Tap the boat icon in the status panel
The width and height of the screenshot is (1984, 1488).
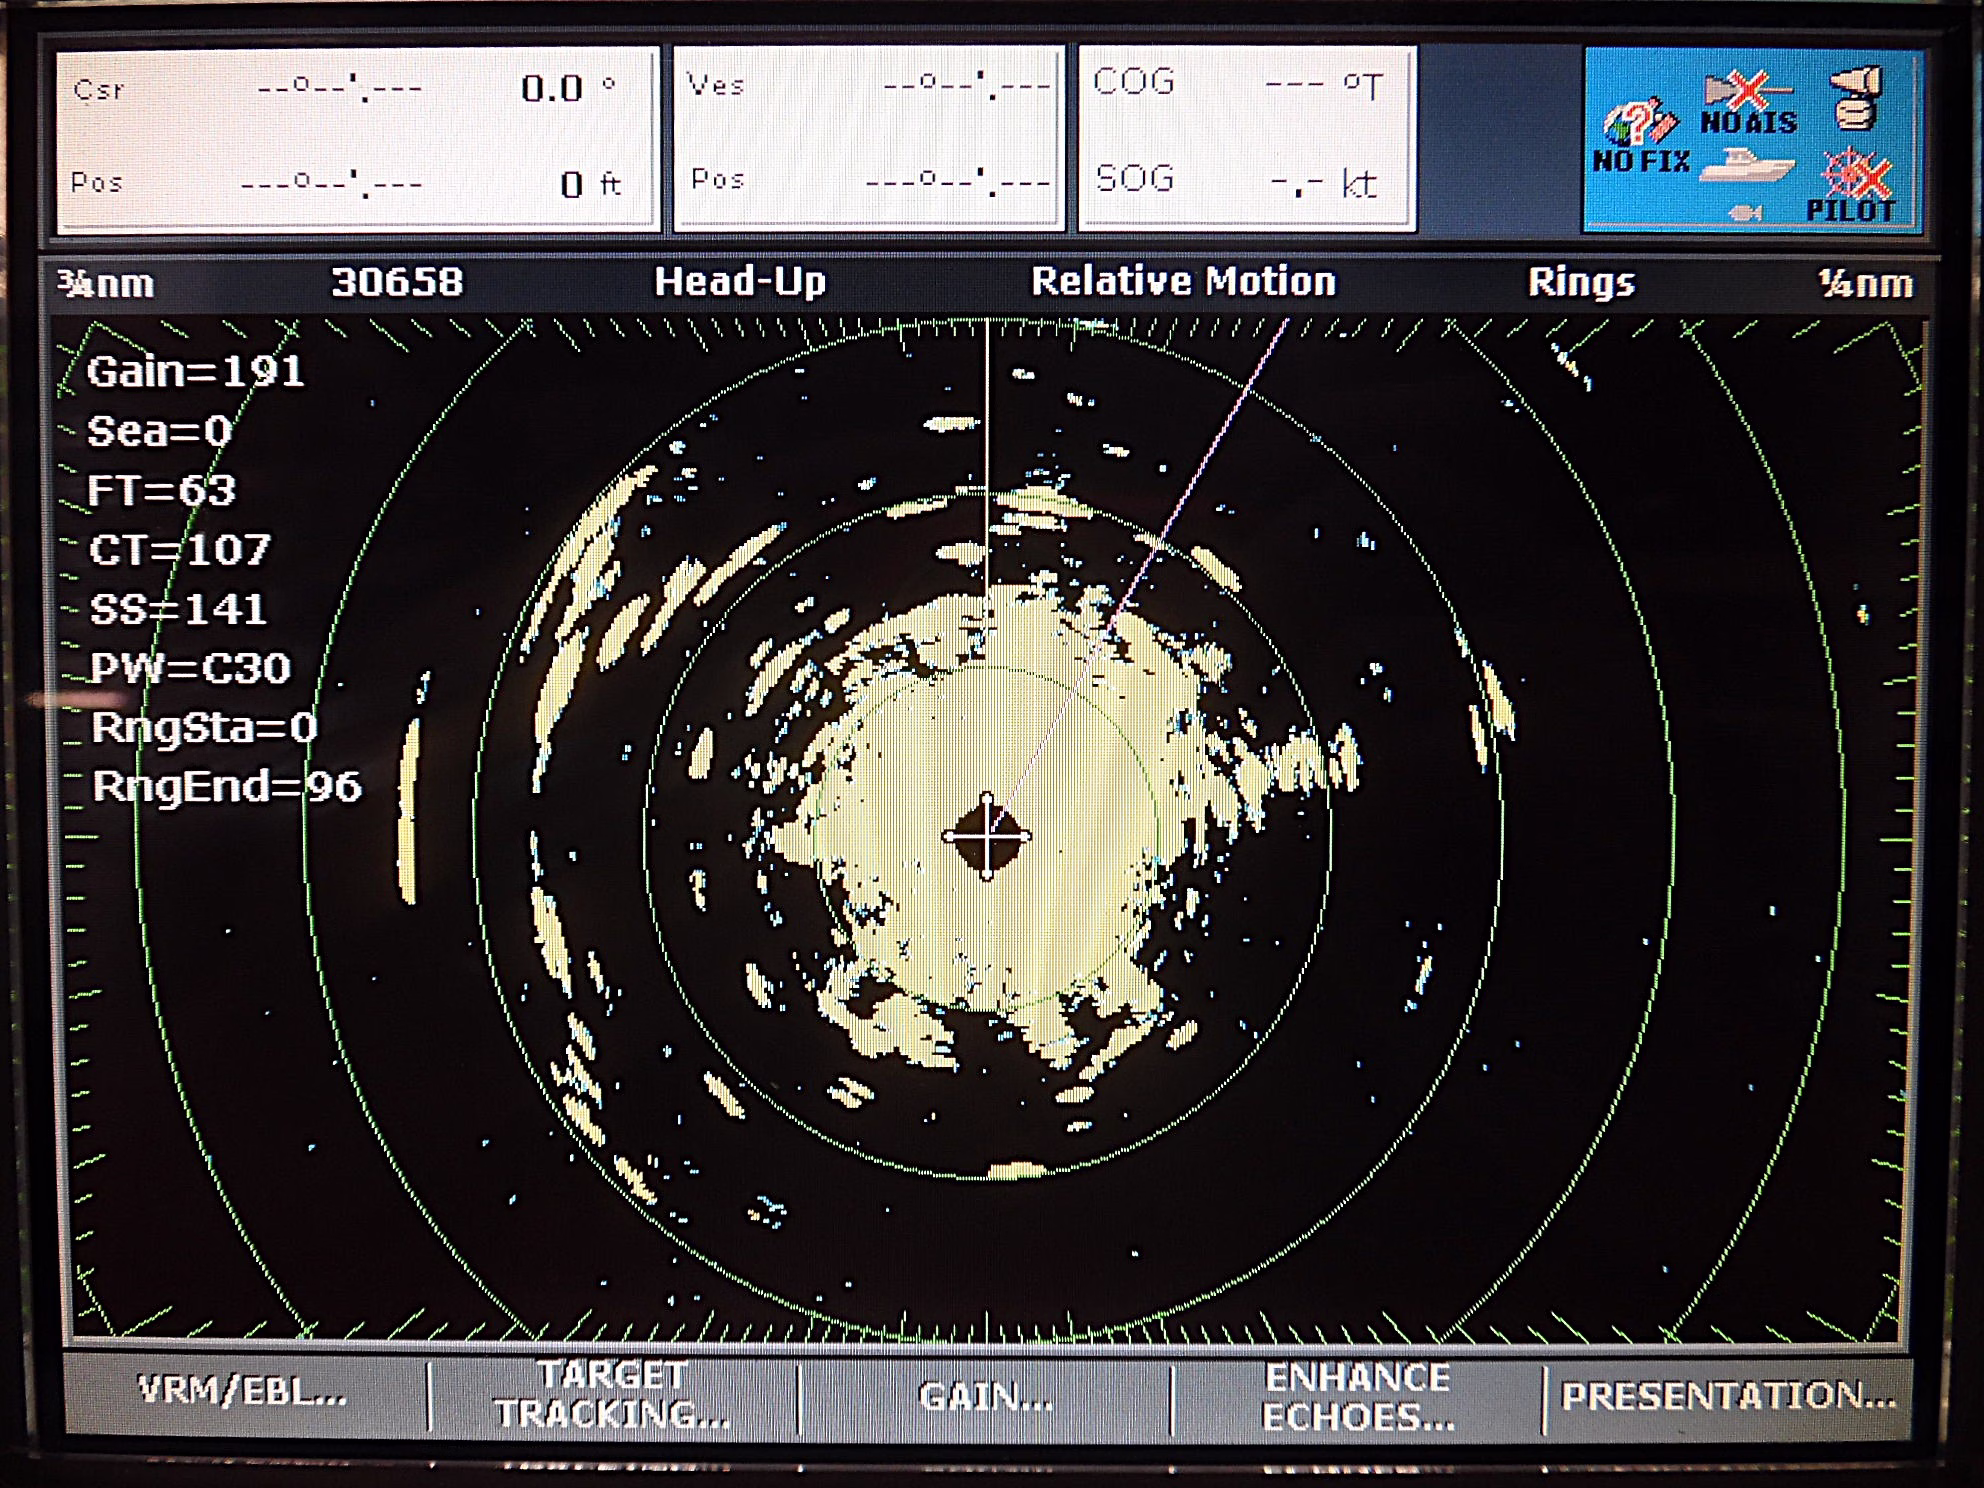coord(1746,166)
